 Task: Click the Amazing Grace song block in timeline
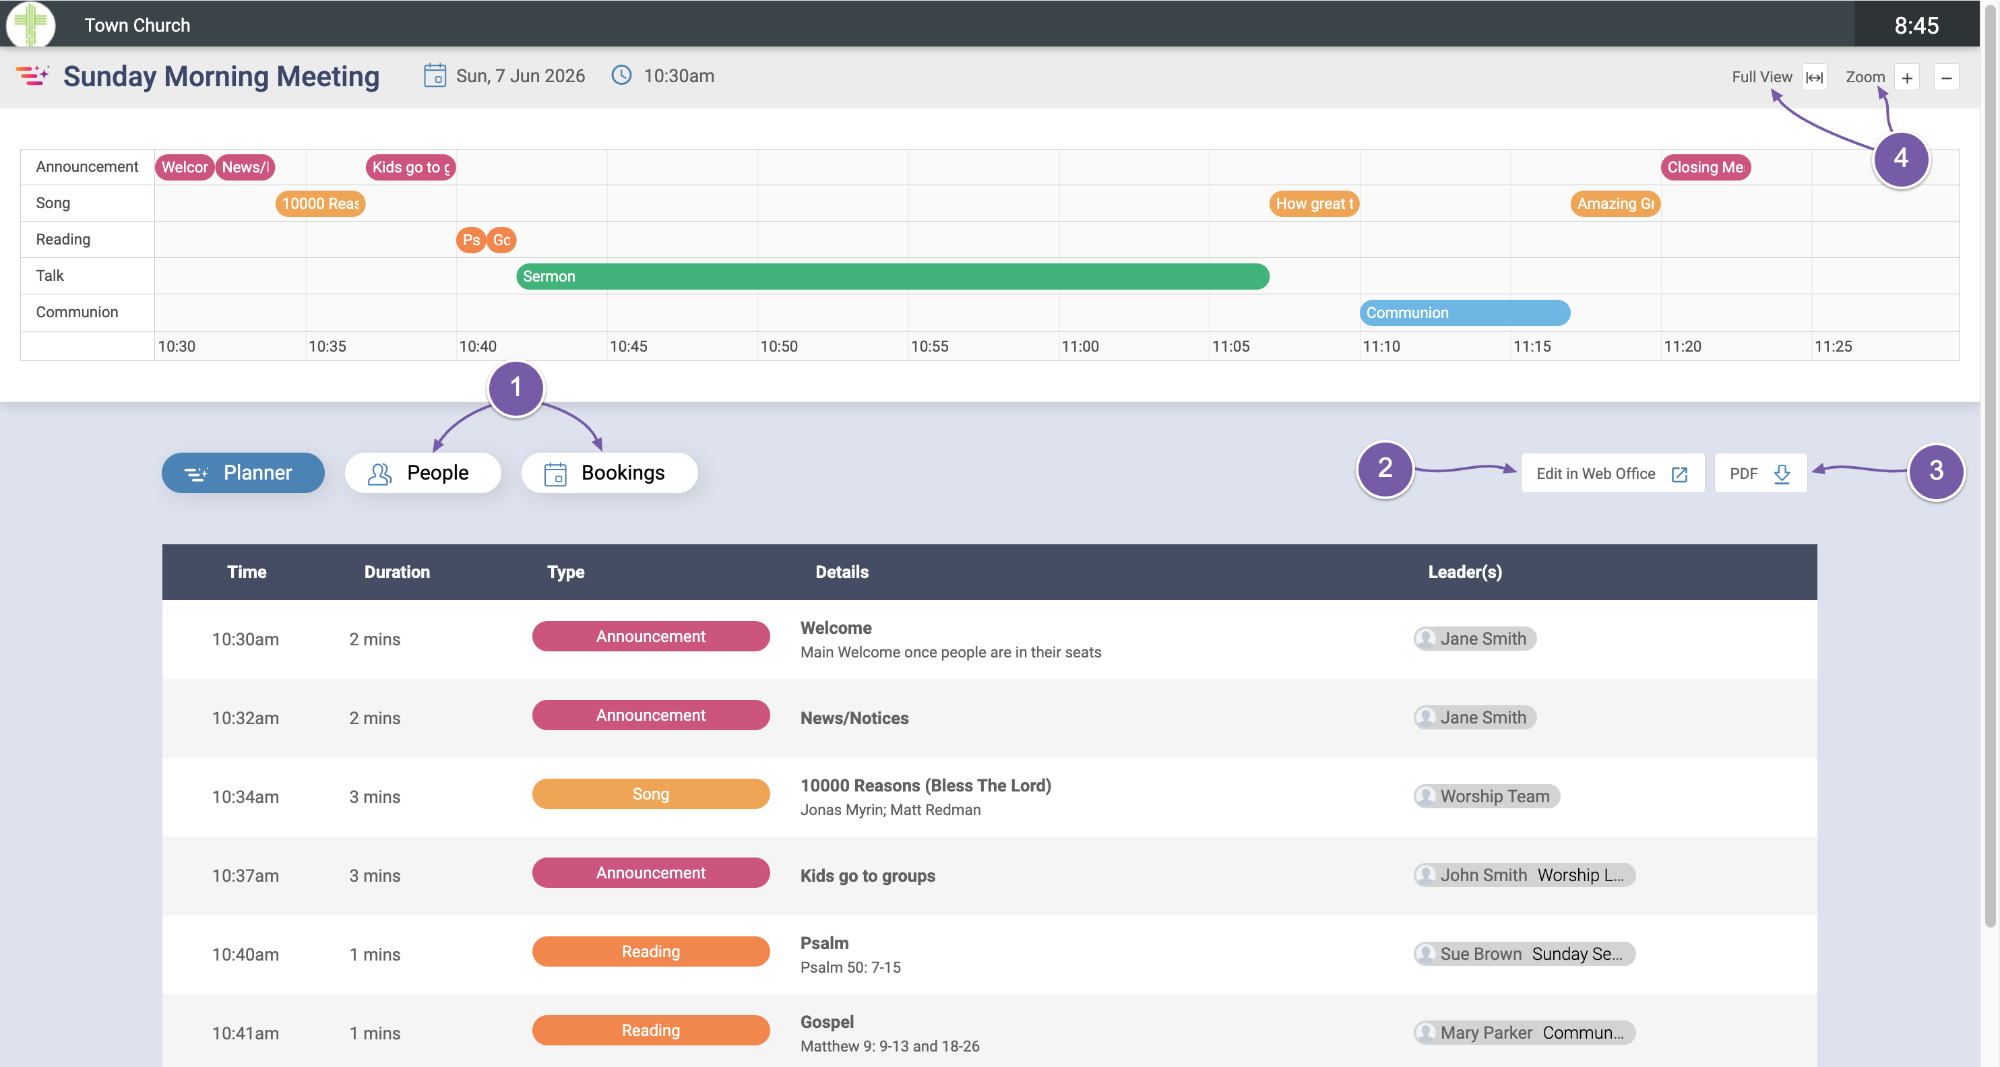(1616, 204)
